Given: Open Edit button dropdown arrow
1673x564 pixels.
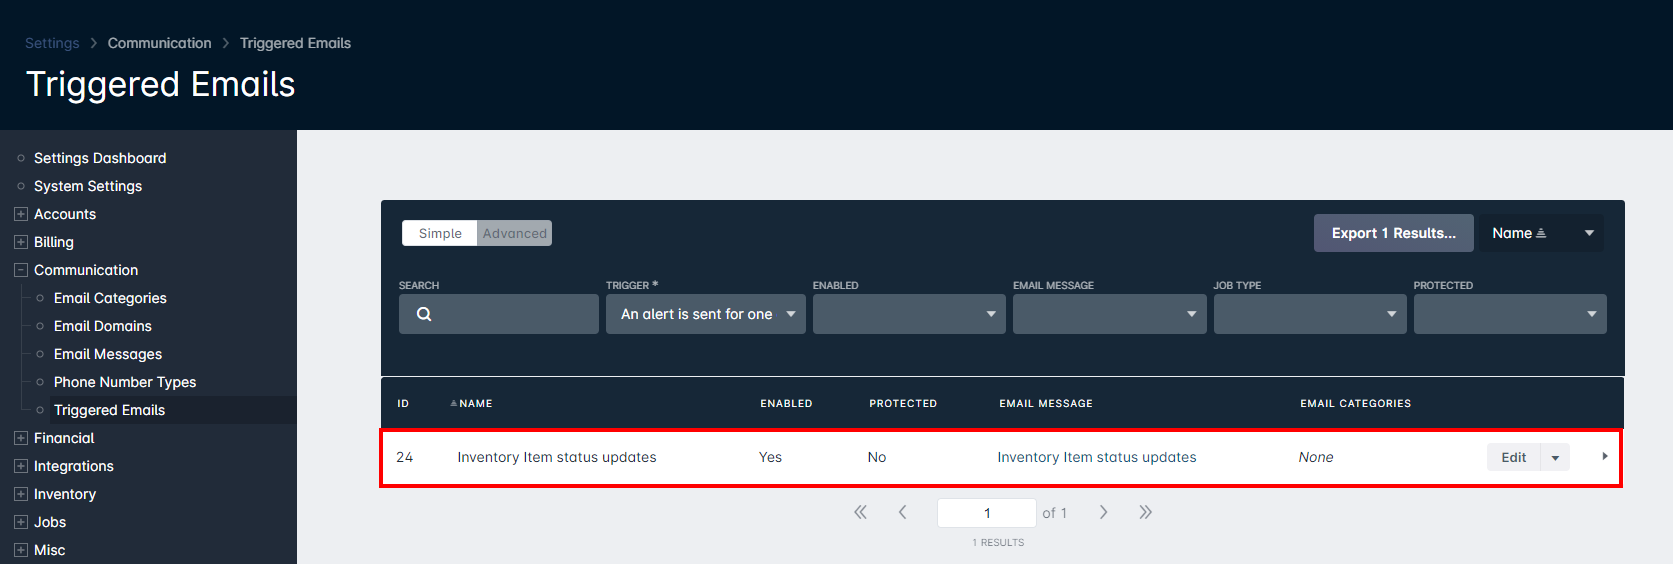Looking at the screenshot, I should click(1555, 457).
